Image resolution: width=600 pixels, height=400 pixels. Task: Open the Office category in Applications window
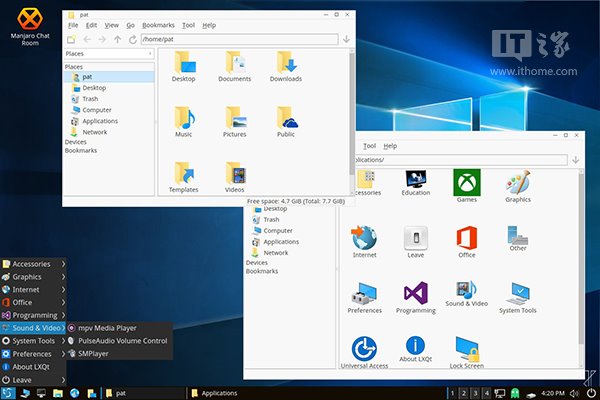pos(466,242)
